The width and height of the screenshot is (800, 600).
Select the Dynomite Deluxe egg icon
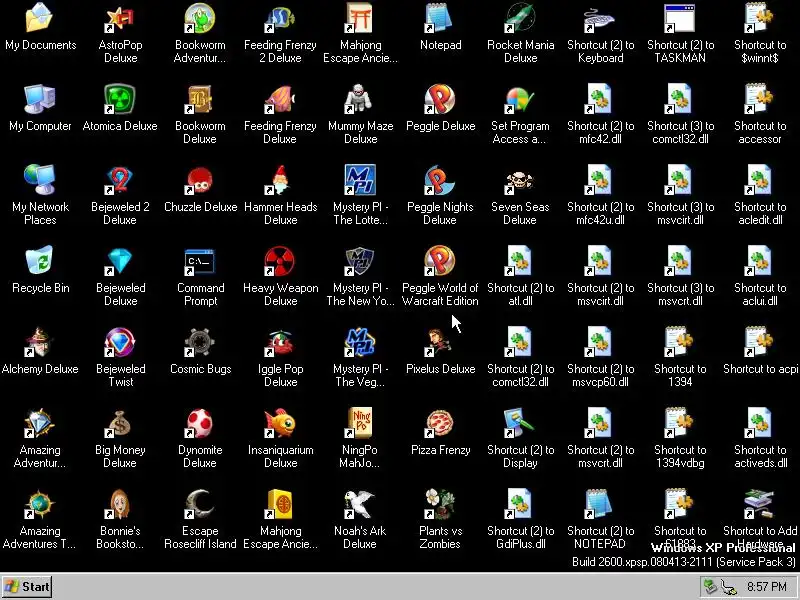[x=200, y=423]
